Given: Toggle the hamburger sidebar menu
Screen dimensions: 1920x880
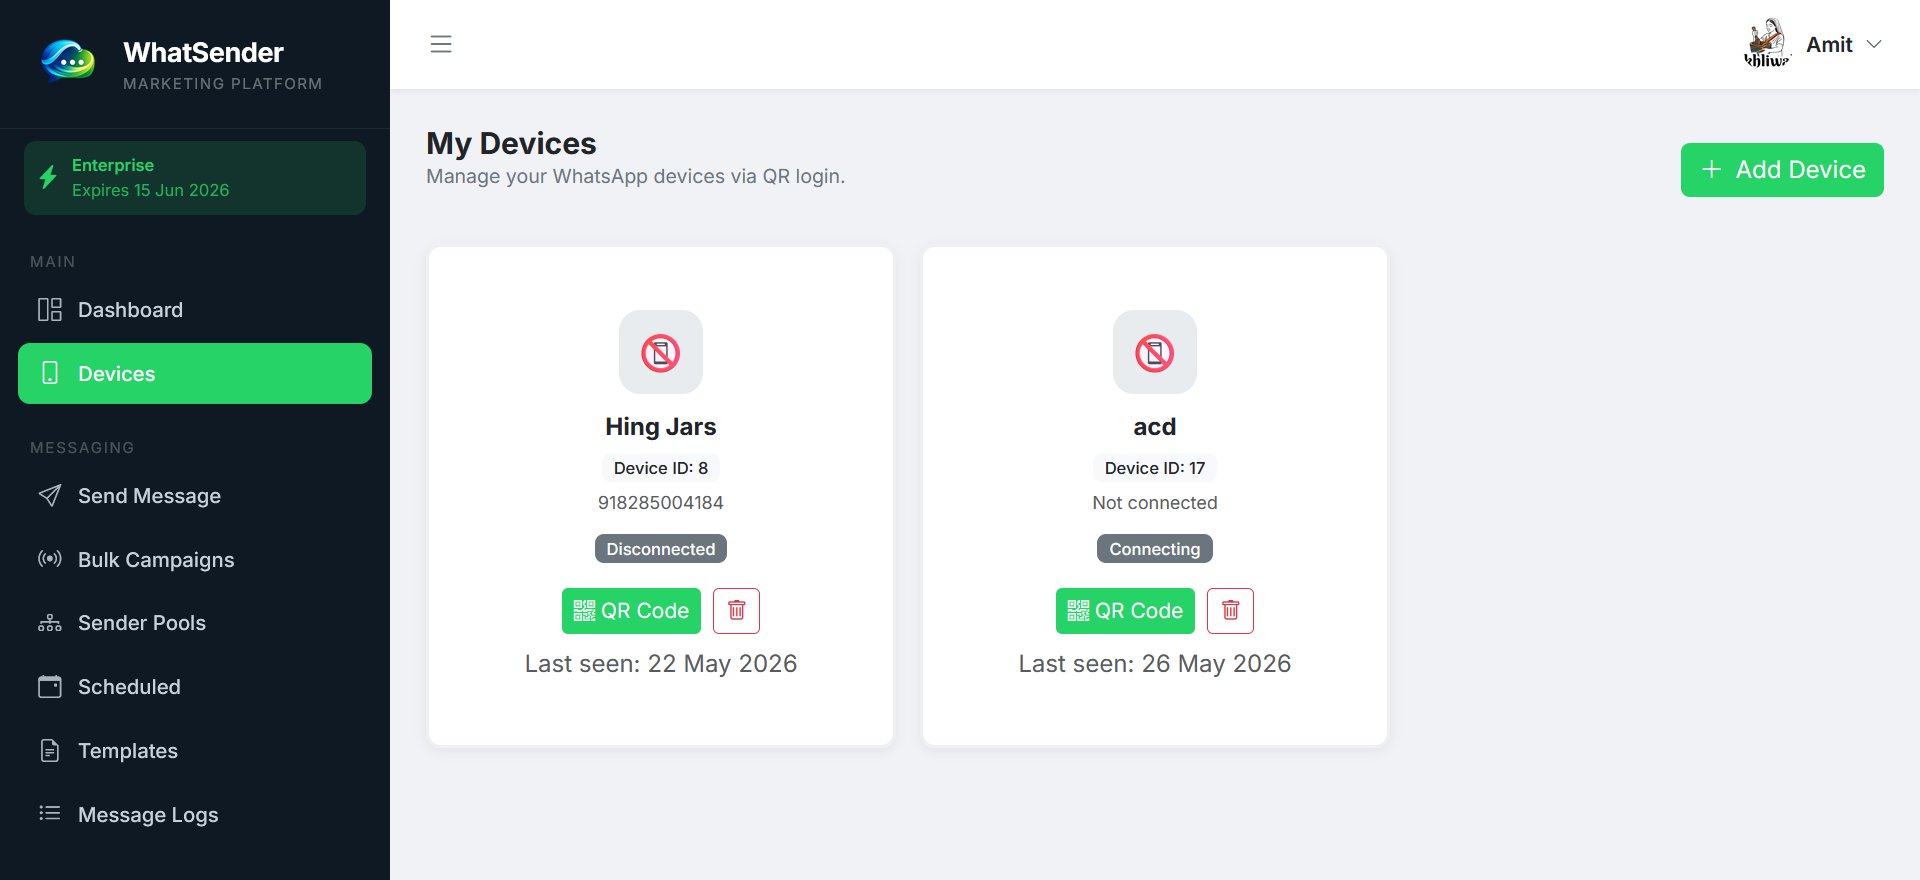Looking at the screenshot, I should (x=441, y=44).
